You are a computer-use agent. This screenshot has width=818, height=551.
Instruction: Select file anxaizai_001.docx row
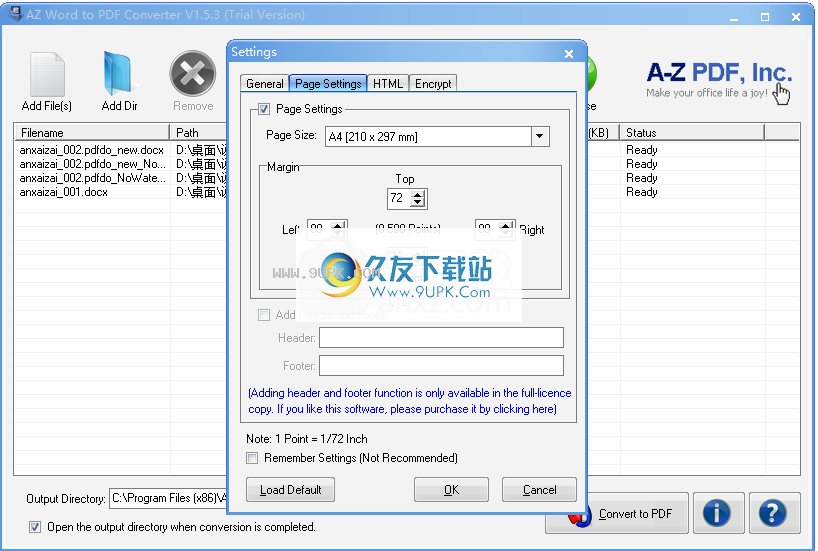pyautogui.click(x=64, y=192)
